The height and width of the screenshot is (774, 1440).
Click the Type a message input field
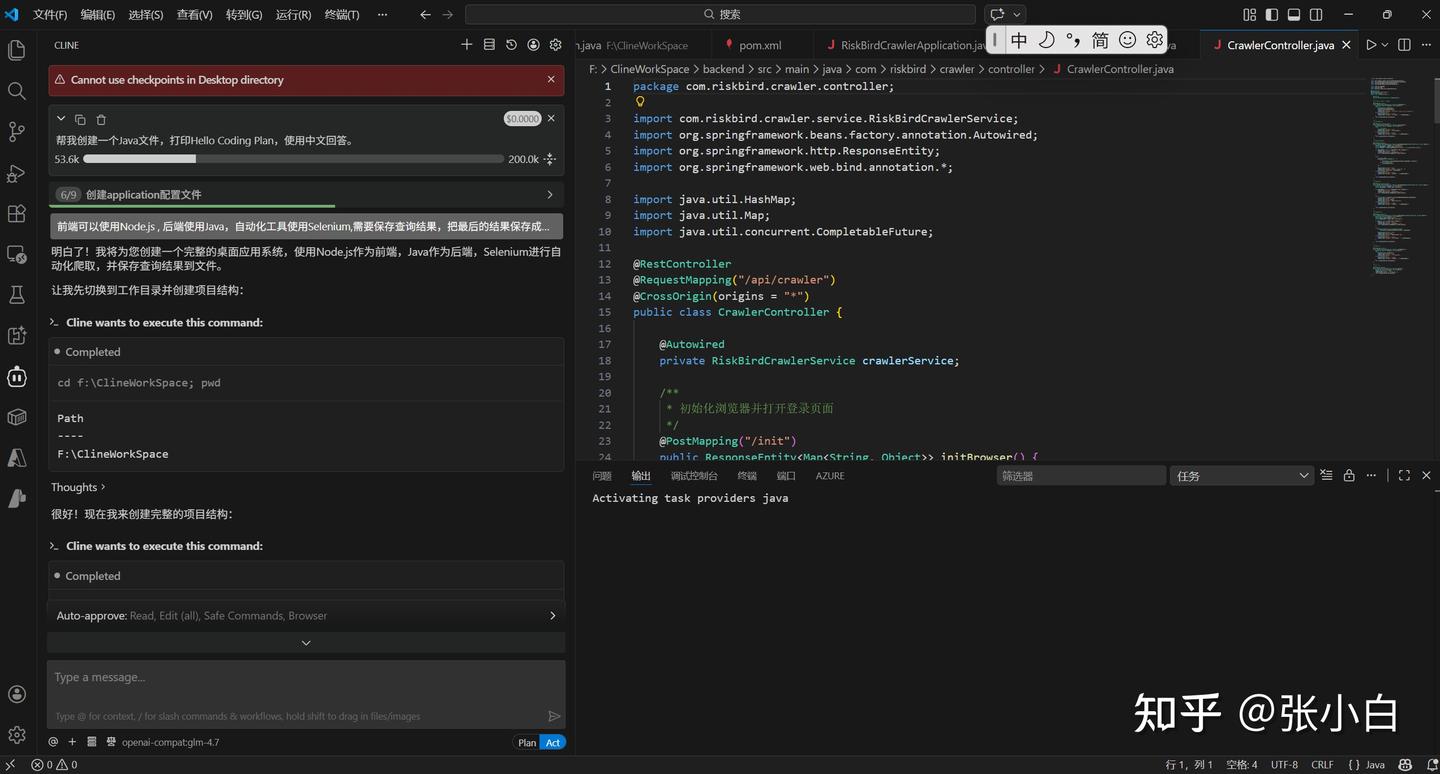pos(300,678)
